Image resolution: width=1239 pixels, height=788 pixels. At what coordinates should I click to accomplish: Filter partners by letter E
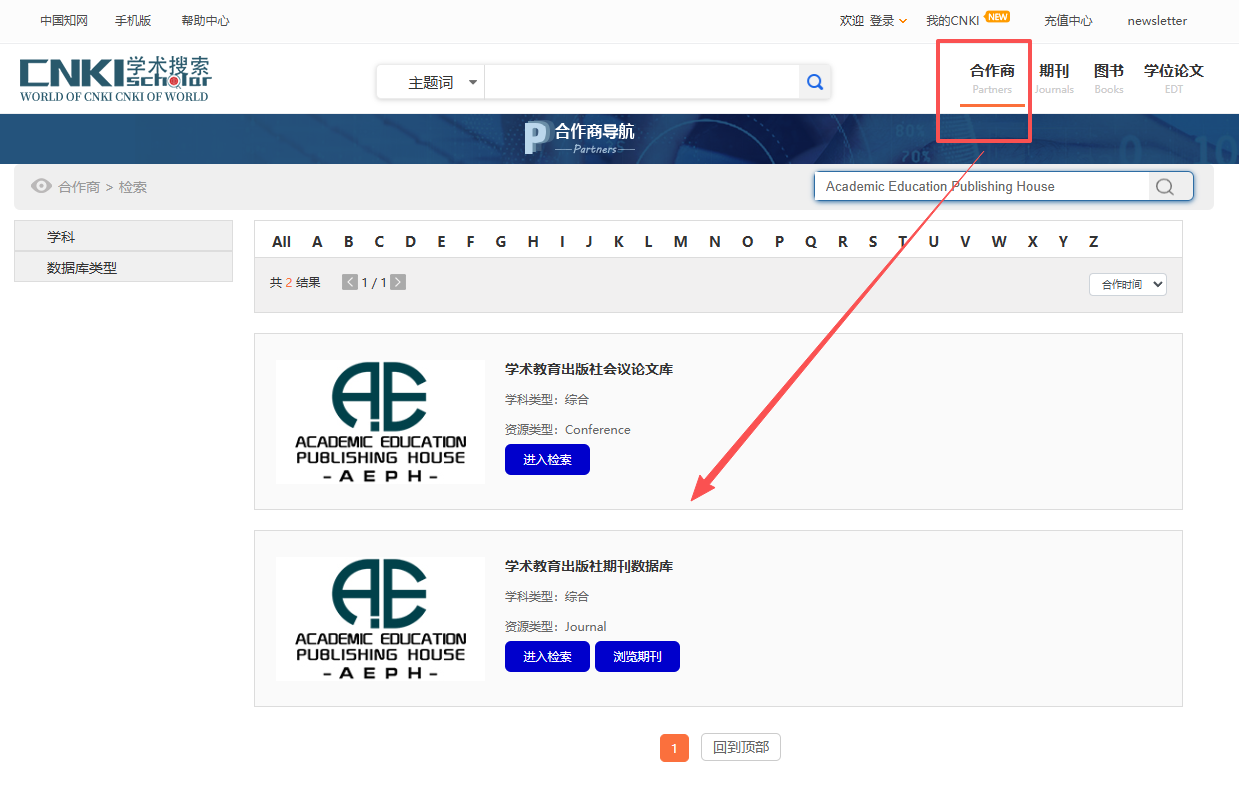pos(441,241)
